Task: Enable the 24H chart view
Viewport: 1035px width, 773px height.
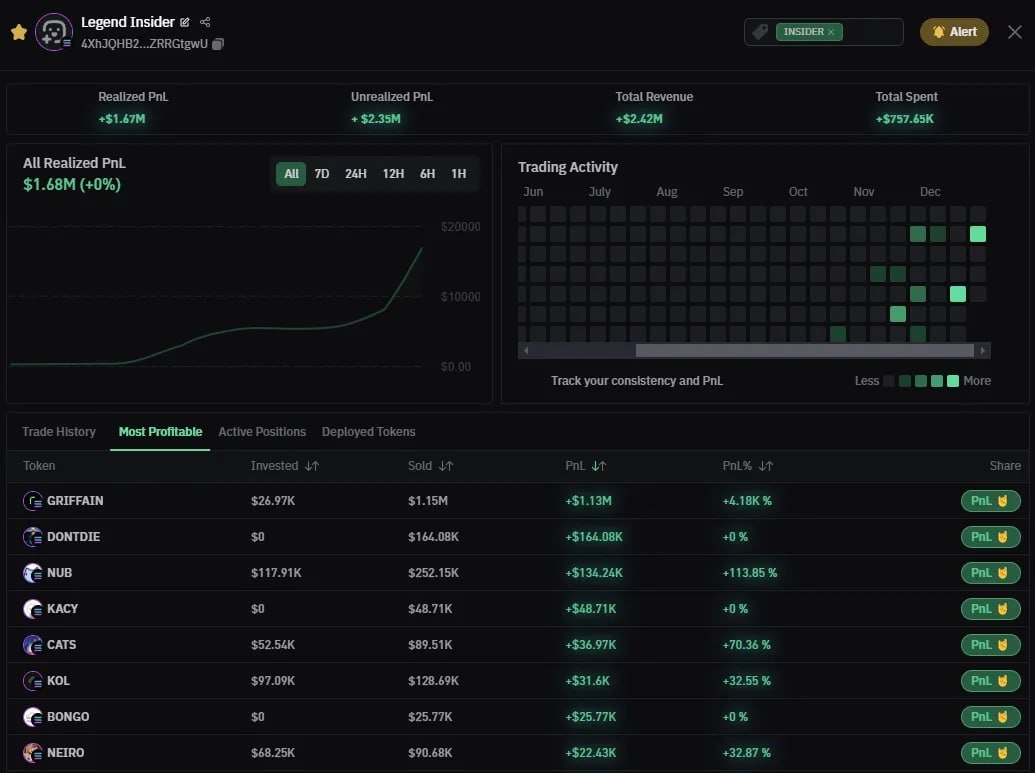Action: coord(356,173)
